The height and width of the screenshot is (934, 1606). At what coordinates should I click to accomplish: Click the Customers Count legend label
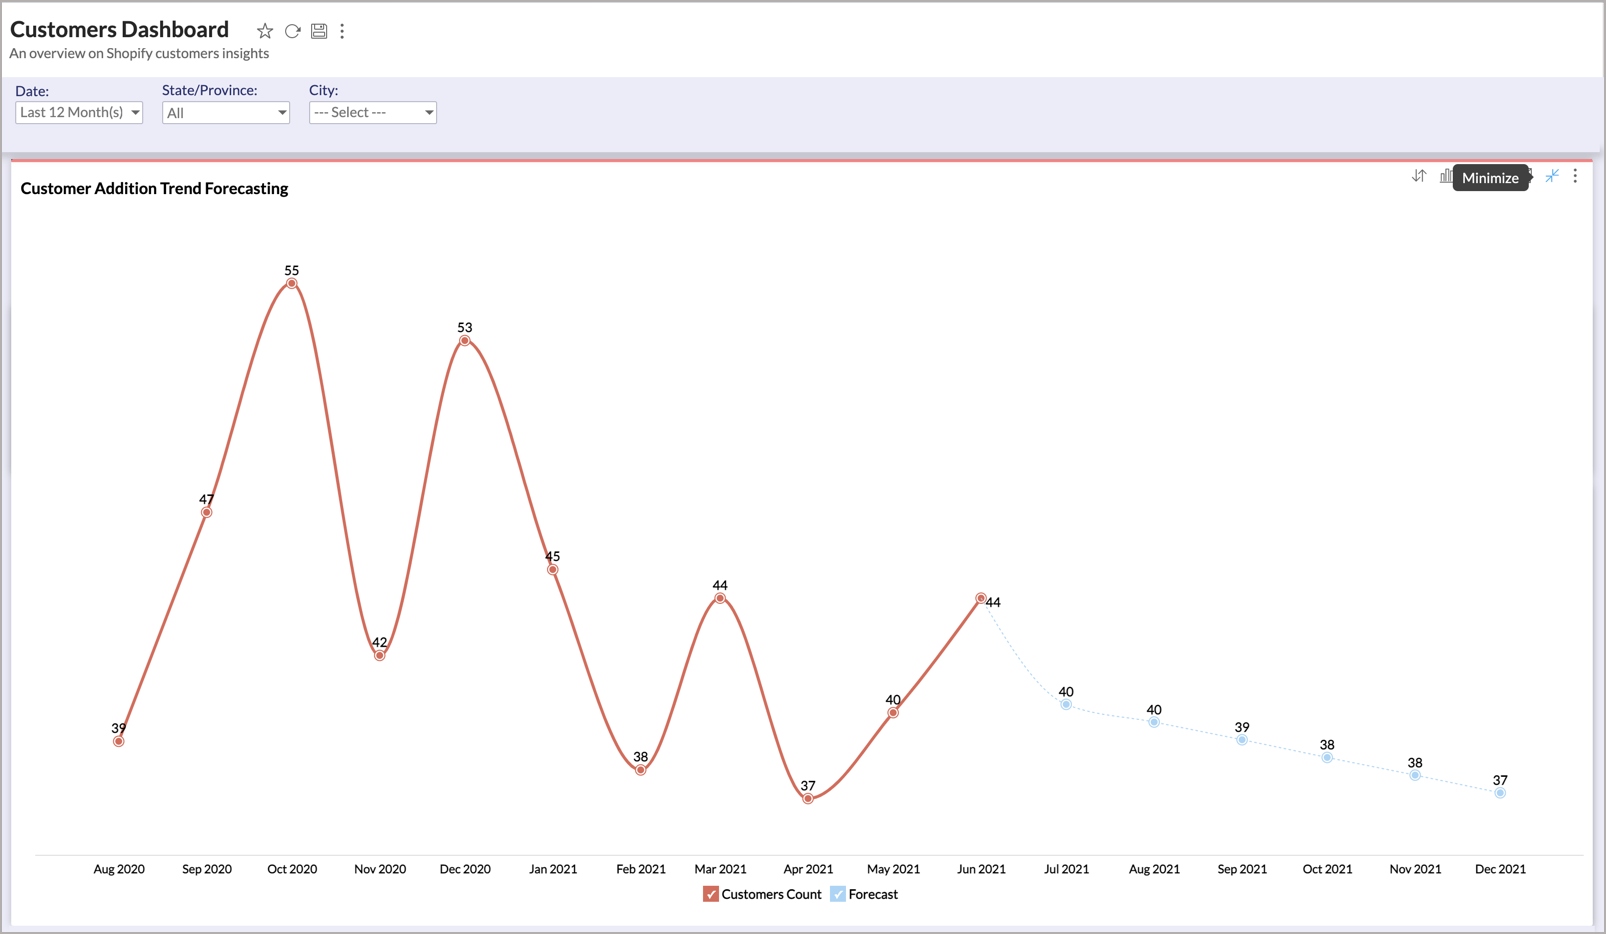771,894
